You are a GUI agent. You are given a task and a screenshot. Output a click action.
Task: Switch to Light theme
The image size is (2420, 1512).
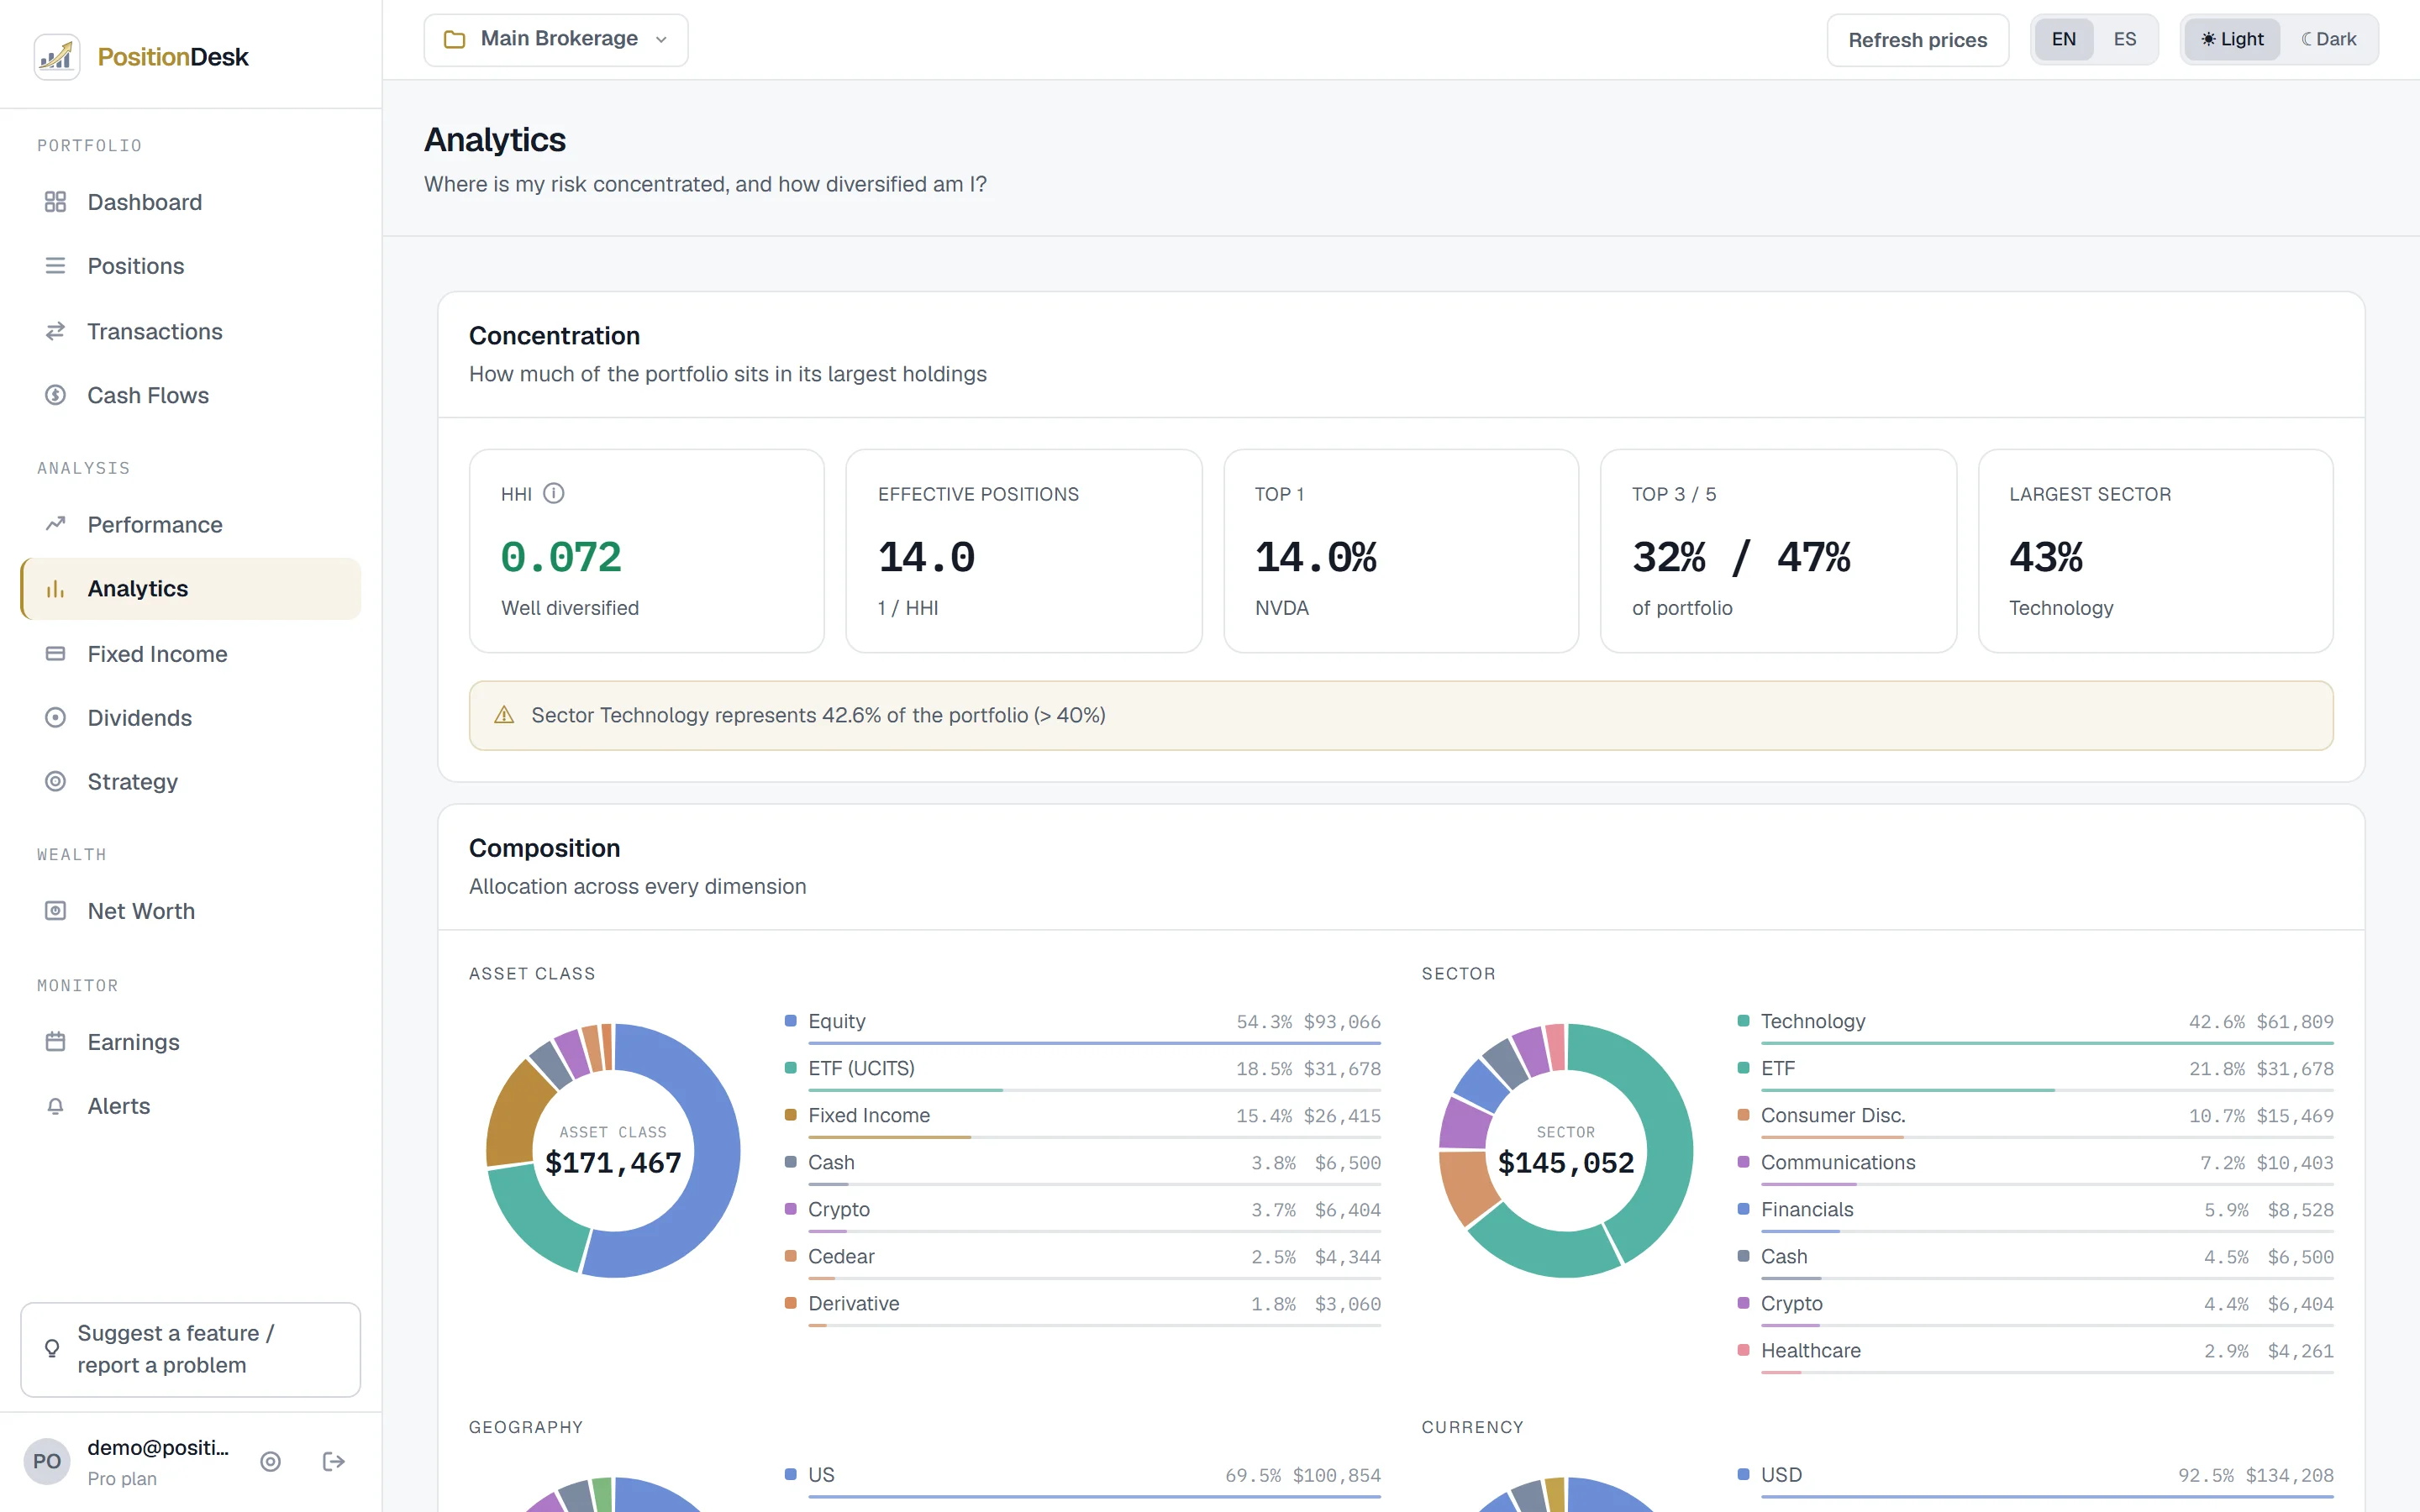click(2232, 39)
